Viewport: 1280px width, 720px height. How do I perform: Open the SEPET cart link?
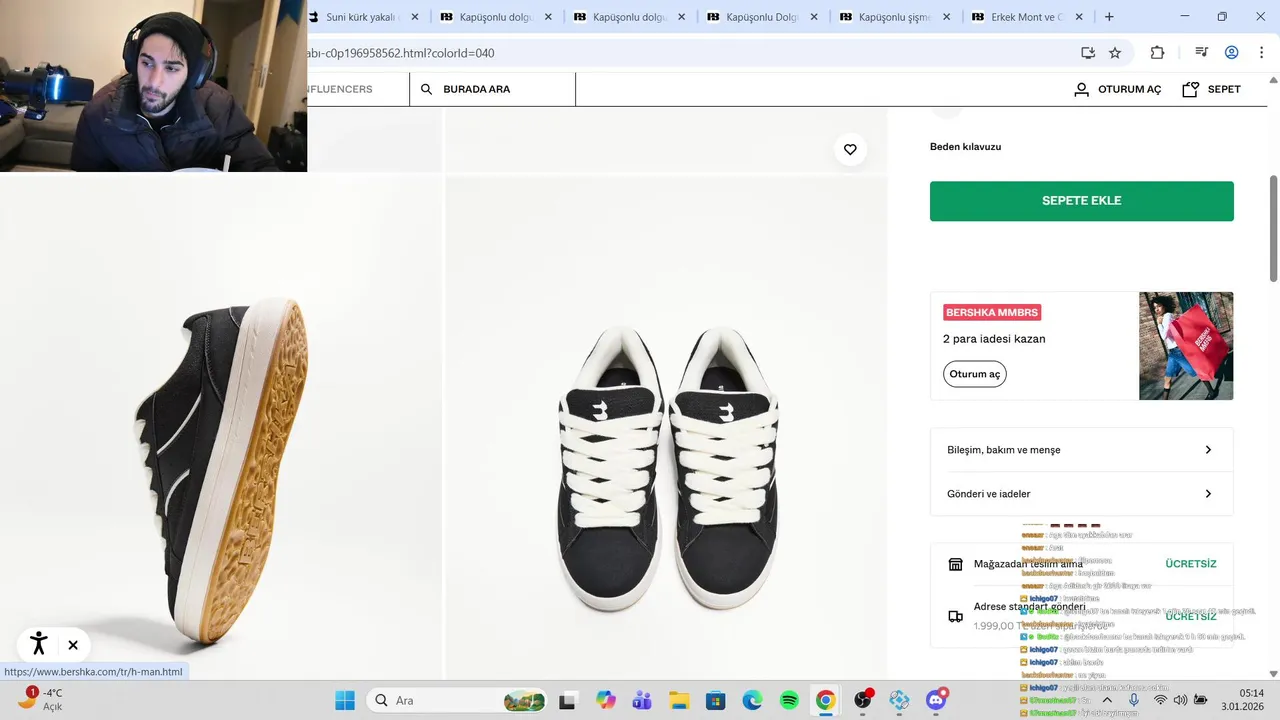(1224, 89)
